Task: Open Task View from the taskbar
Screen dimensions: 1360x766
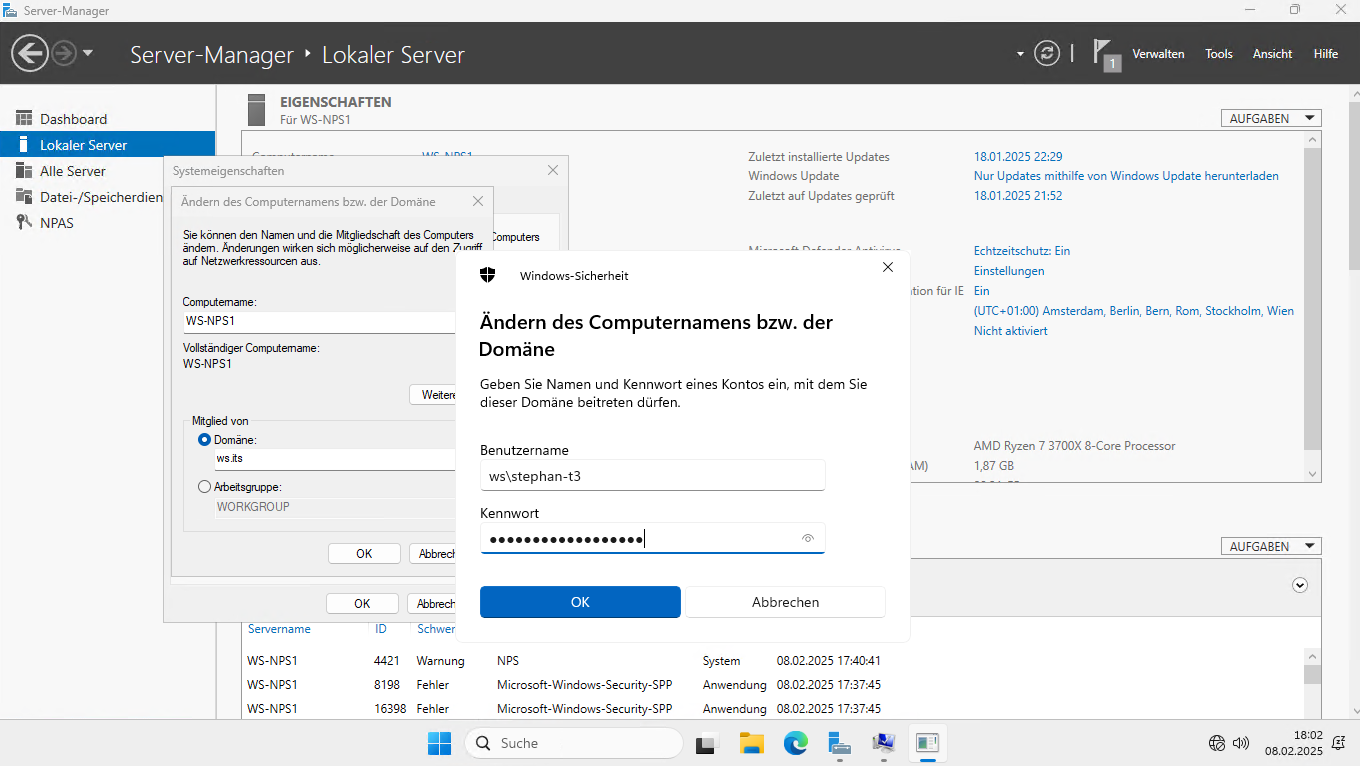Action: coord(708,743)
